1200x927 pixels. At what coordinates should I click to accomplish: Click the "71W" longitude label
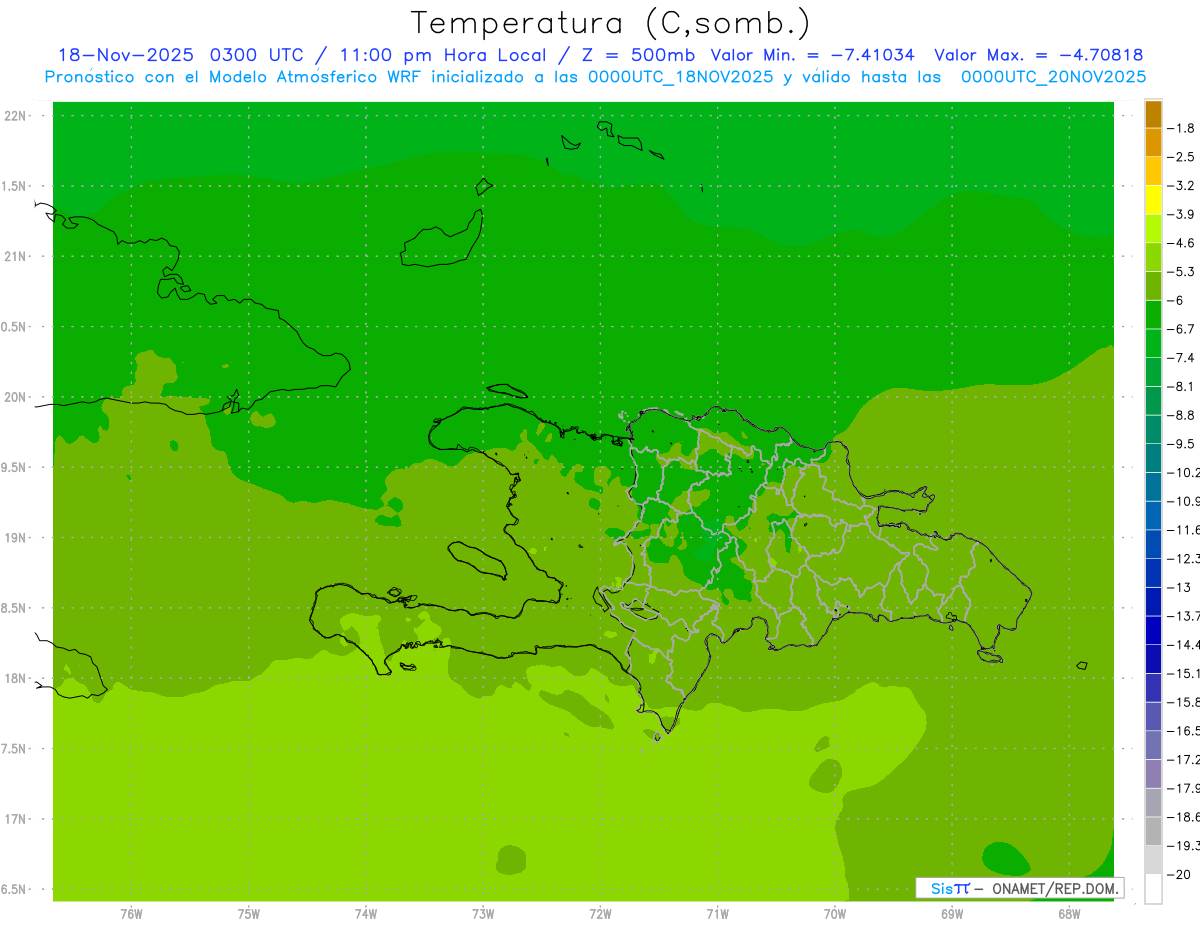[717, 915]
